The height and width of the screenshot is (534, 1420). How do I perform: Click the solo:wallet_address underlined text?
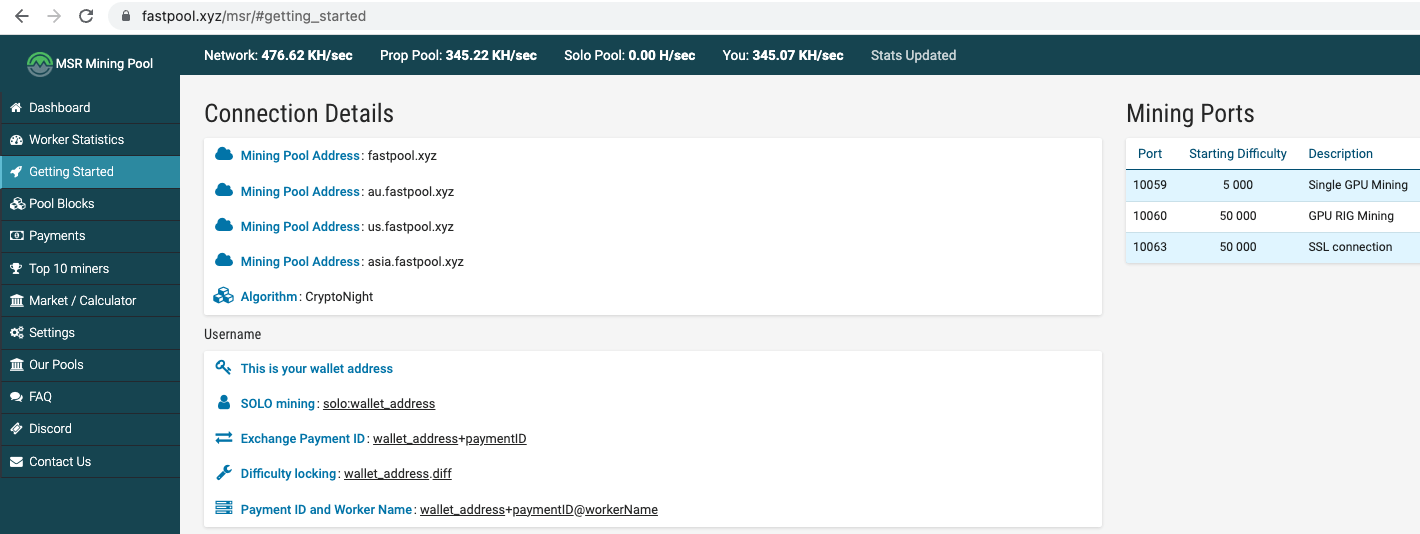tap(379, 404)
